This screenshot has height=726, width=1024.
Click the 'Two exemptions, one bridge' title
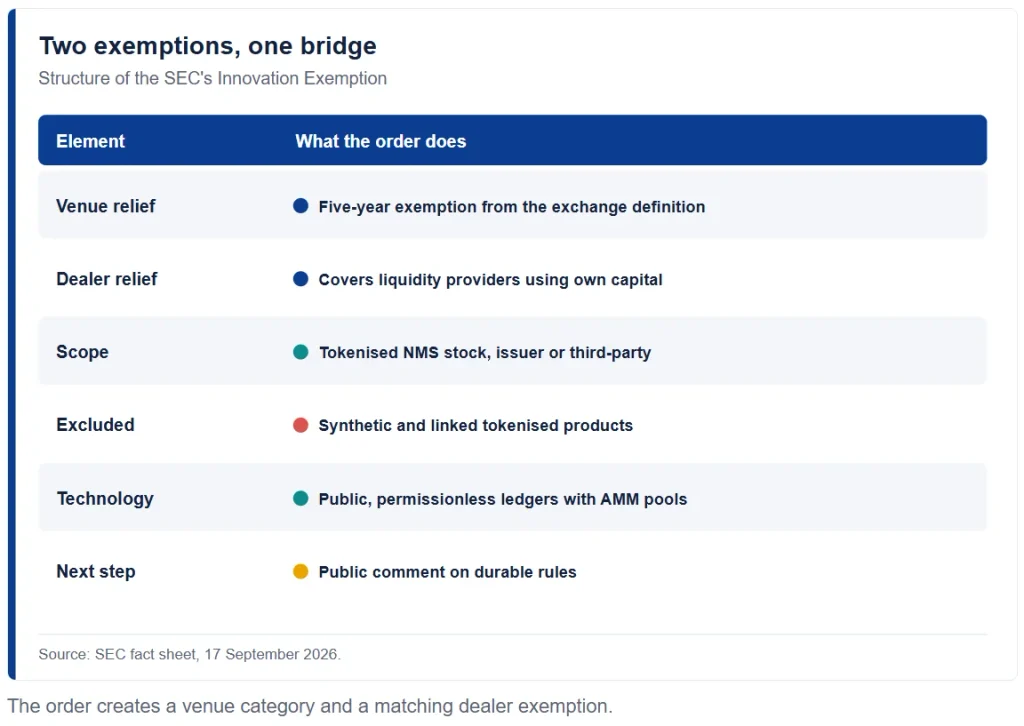point(208,46)
